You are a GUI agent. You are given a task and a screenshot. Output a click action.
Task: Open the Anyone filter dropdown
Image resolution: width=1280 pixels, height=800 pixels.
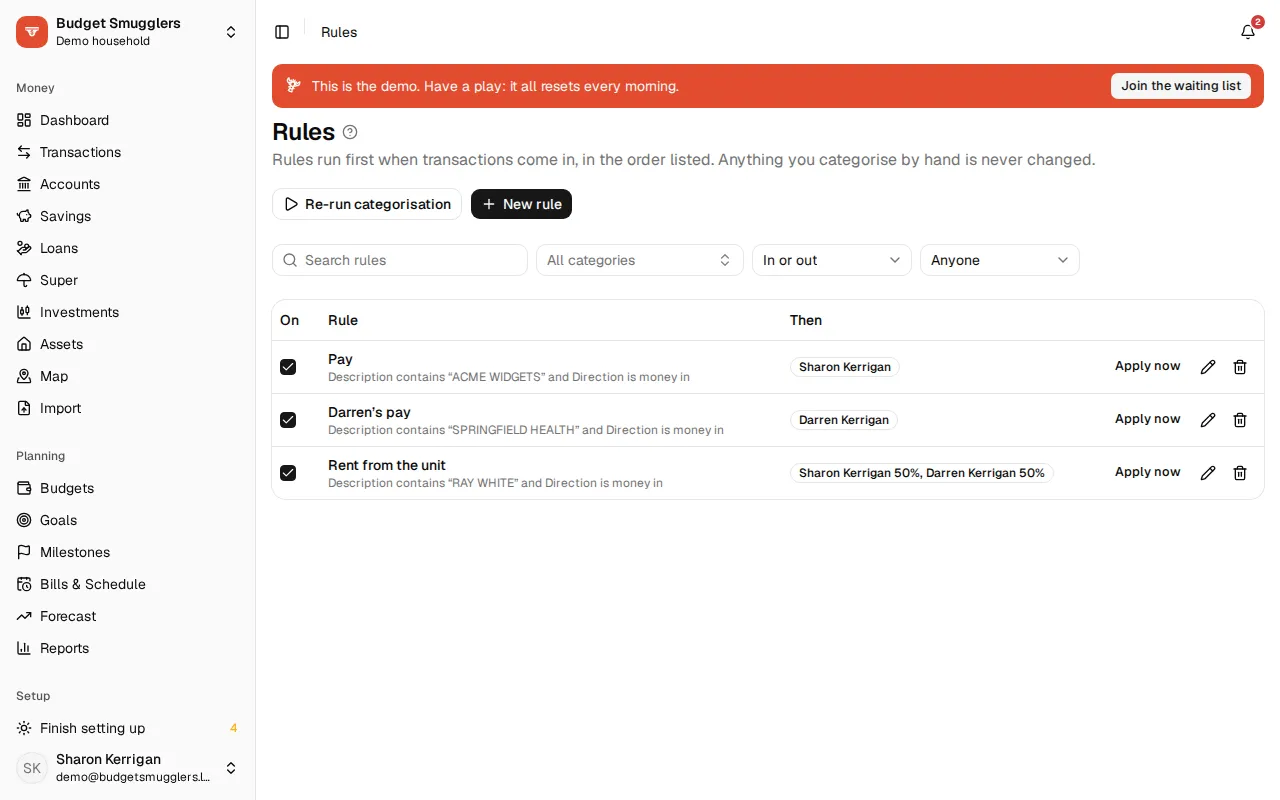pos(1000,260)
